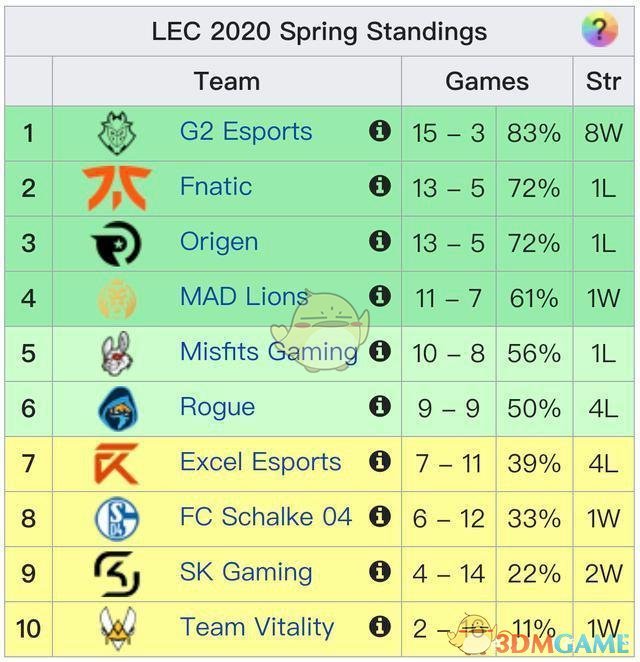Open the Excel Esports team link
640x662 pixels.
(260, 462)
